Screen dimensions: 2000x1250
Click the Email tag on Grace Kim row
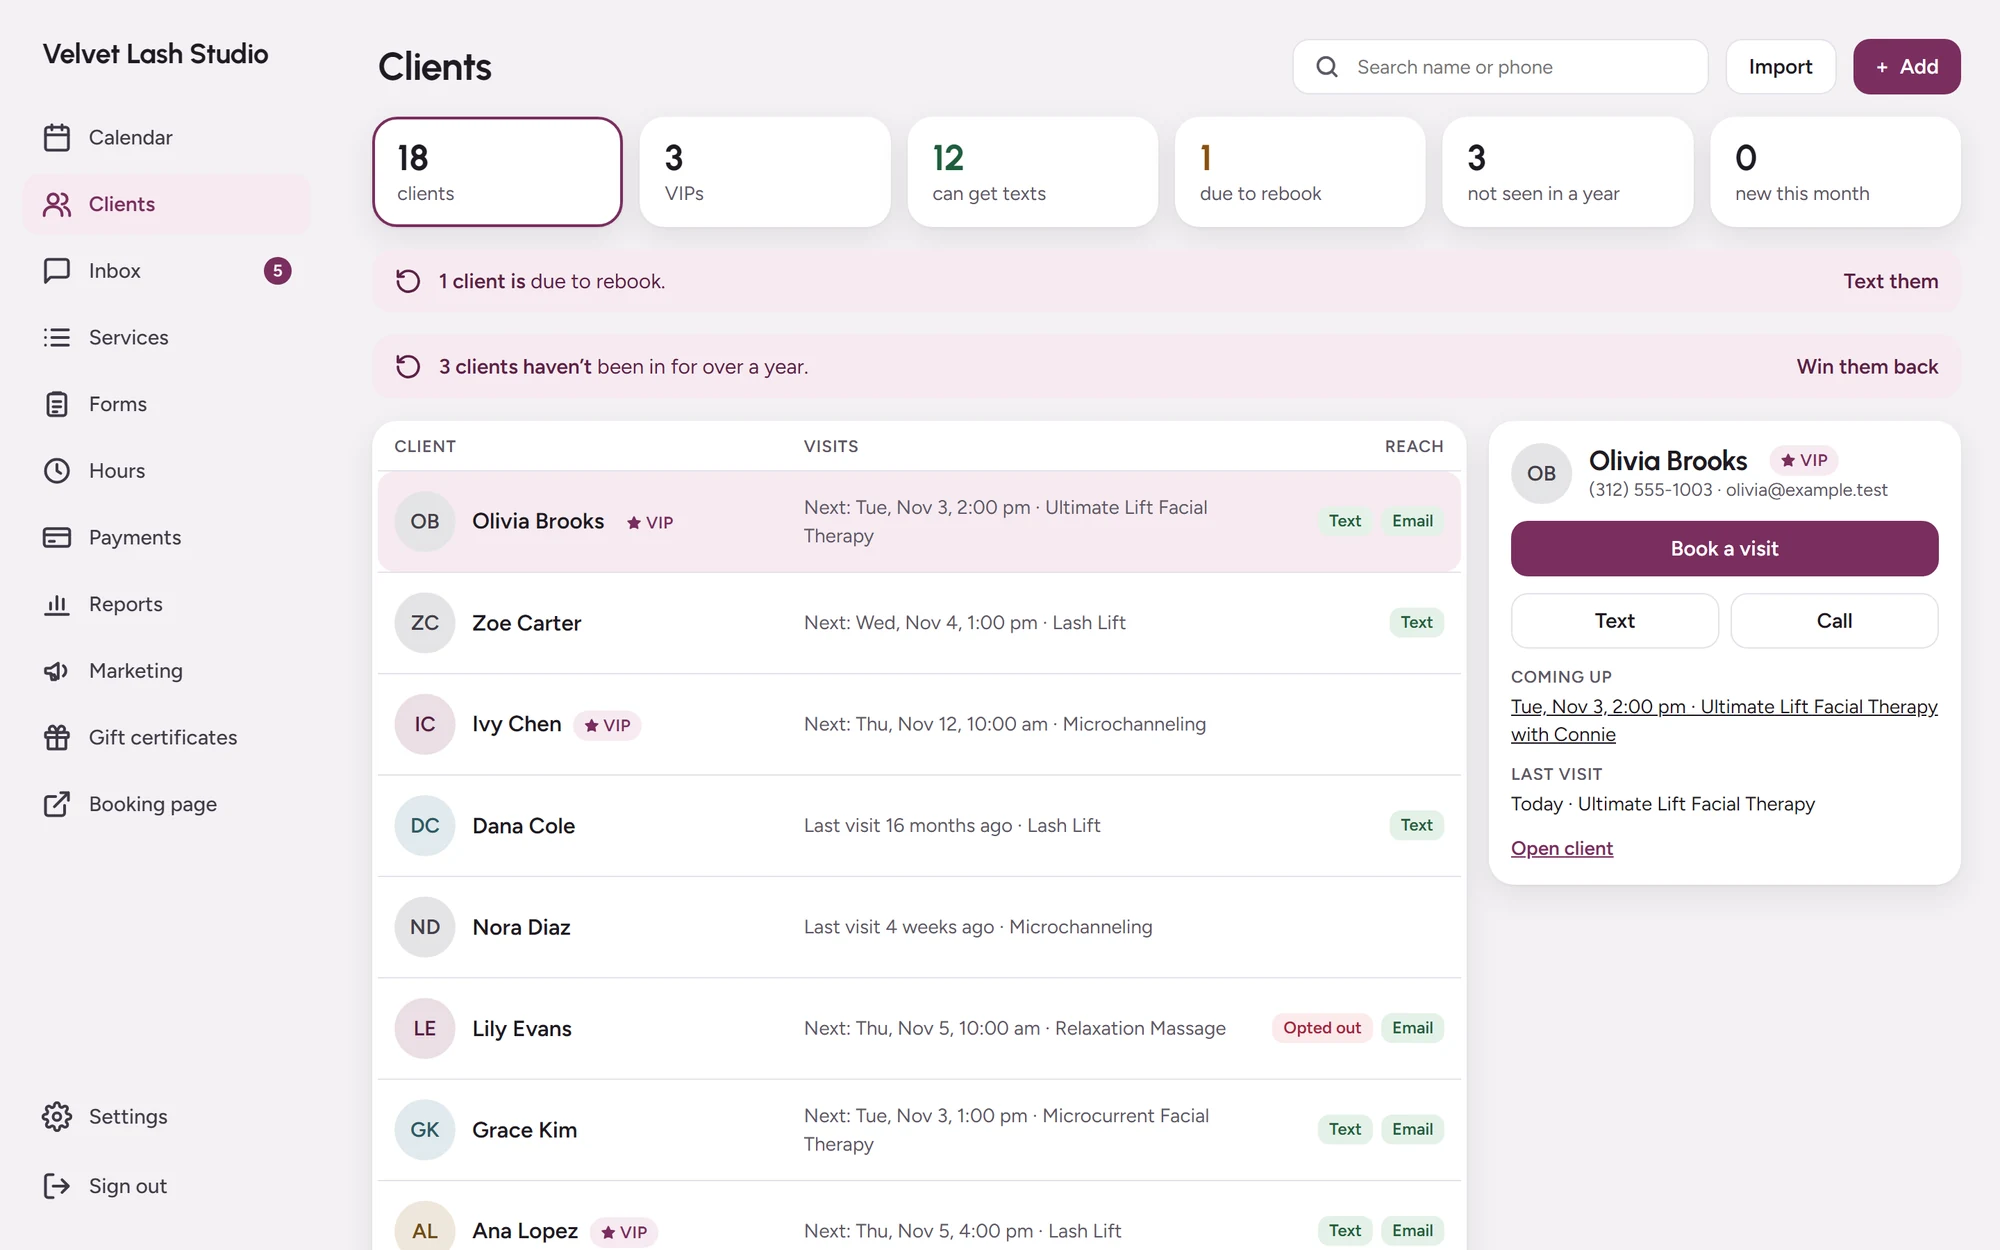pyautogui.click(x=1412, y=1129)
